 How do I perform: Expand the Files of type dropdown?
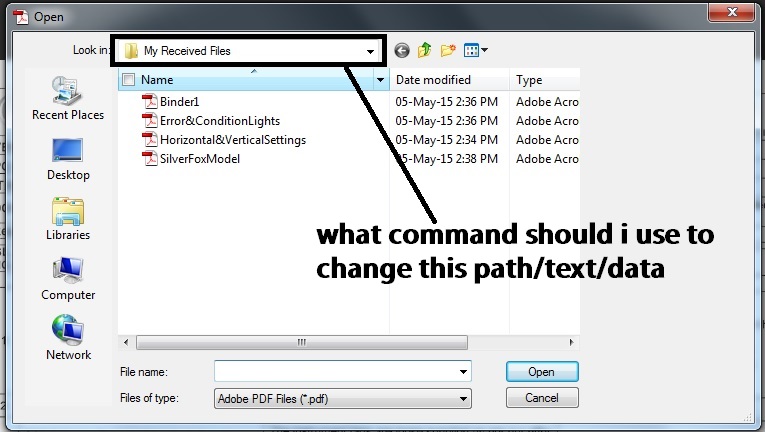[x=463, y=399]
